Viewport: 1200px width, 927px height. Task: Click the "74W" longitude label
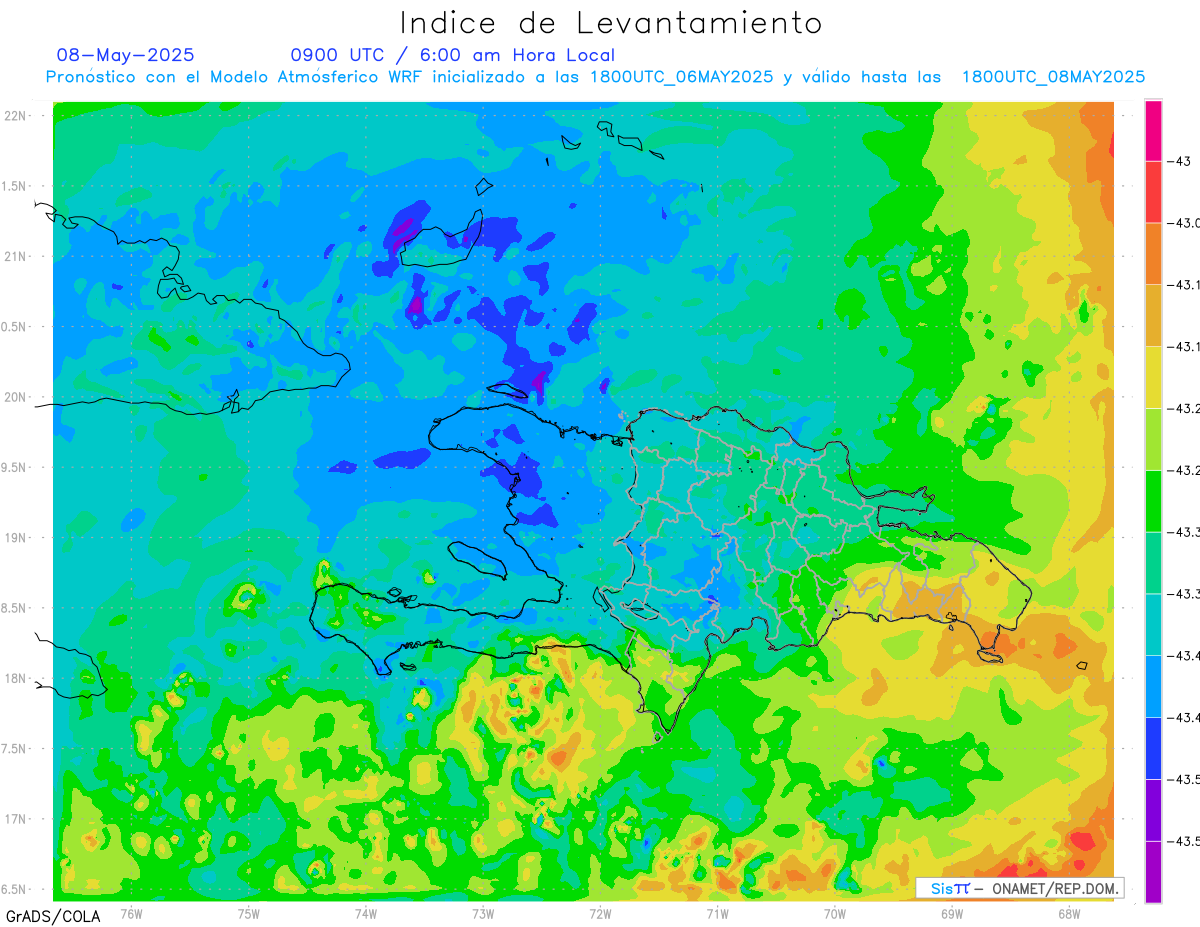(x=366, y=913)
